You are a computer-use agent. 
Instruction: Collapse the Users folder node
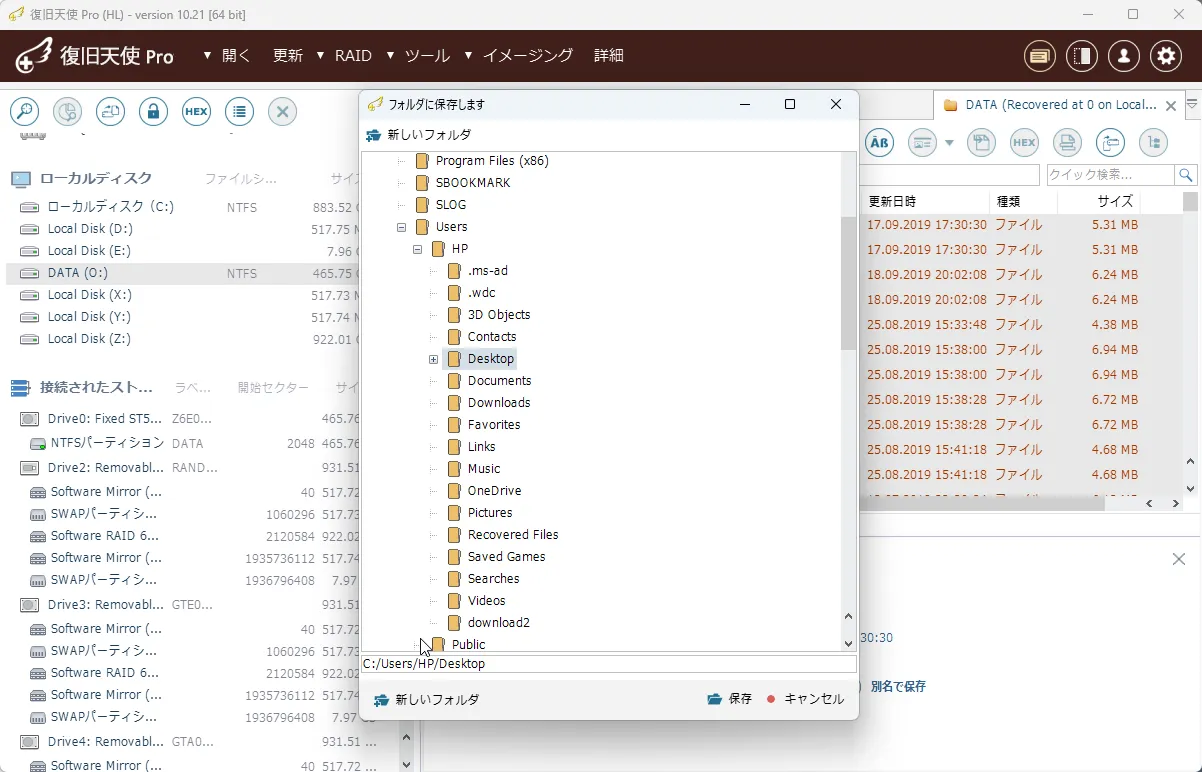click(401, 227)
